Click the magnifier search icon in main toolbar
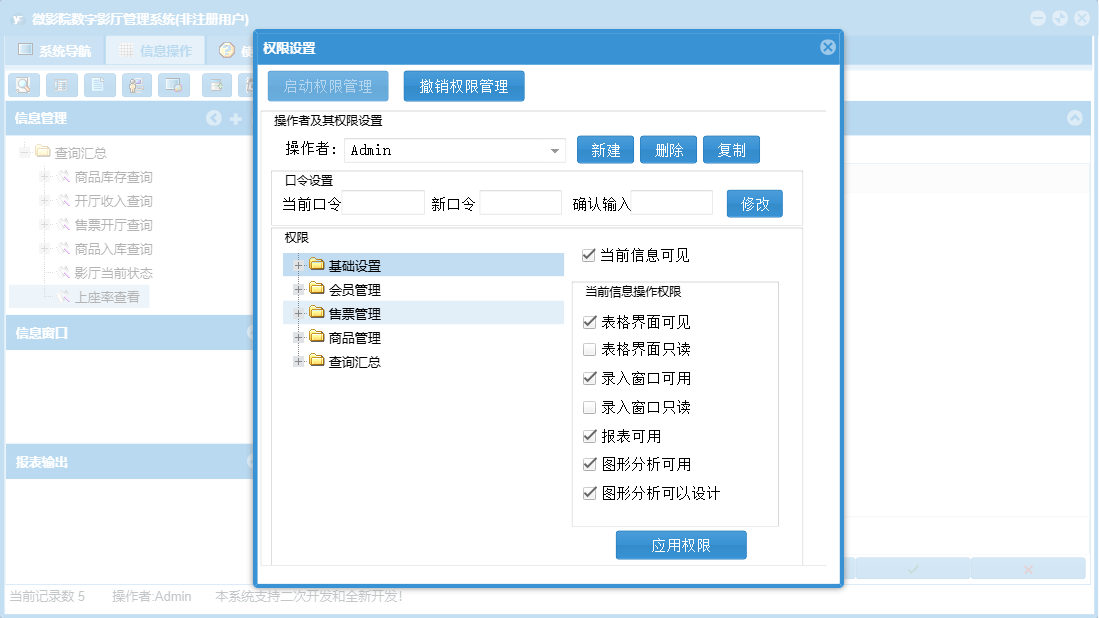Viewport: 1099px width, 618px height. [x=24, y=85]
